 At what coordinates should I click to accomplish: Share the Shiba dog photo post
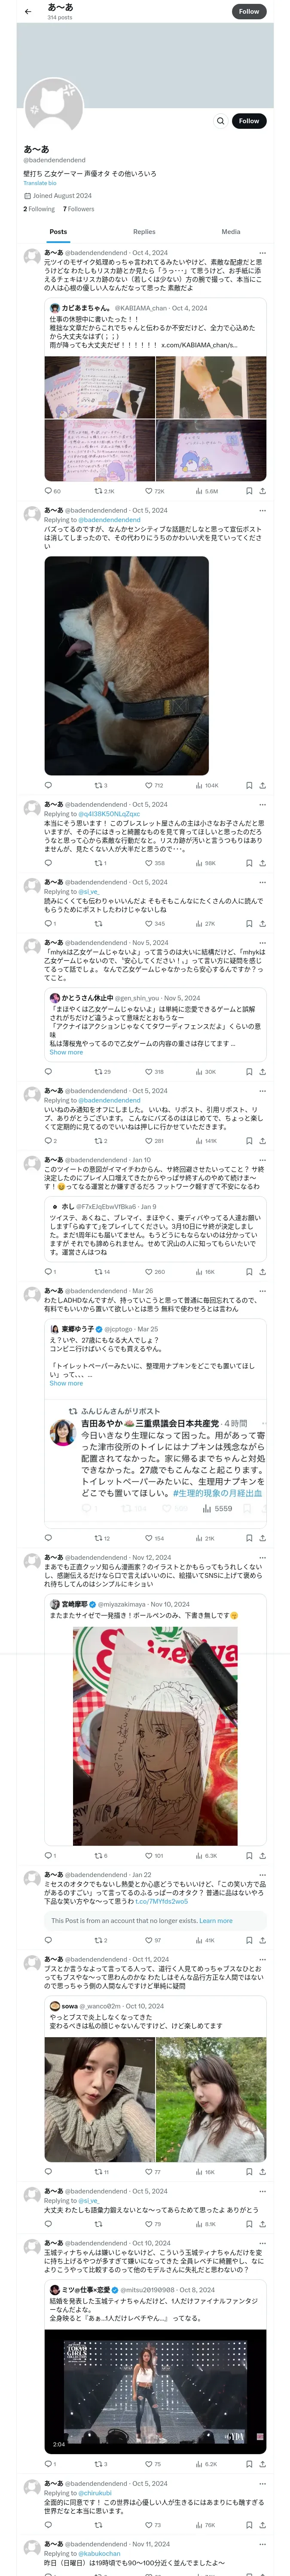click(x=263, y=785)
